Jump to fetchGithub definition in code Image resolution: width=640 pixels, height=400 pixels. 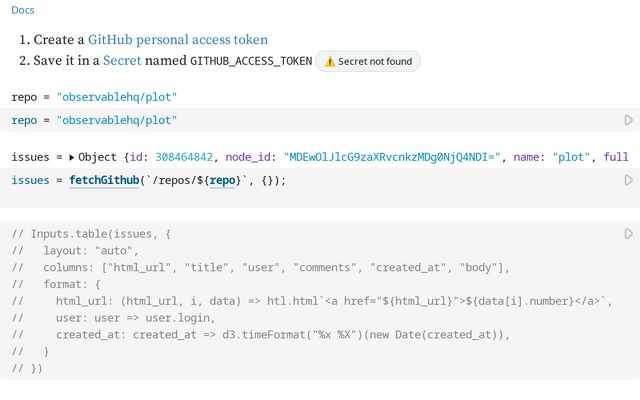103,180
